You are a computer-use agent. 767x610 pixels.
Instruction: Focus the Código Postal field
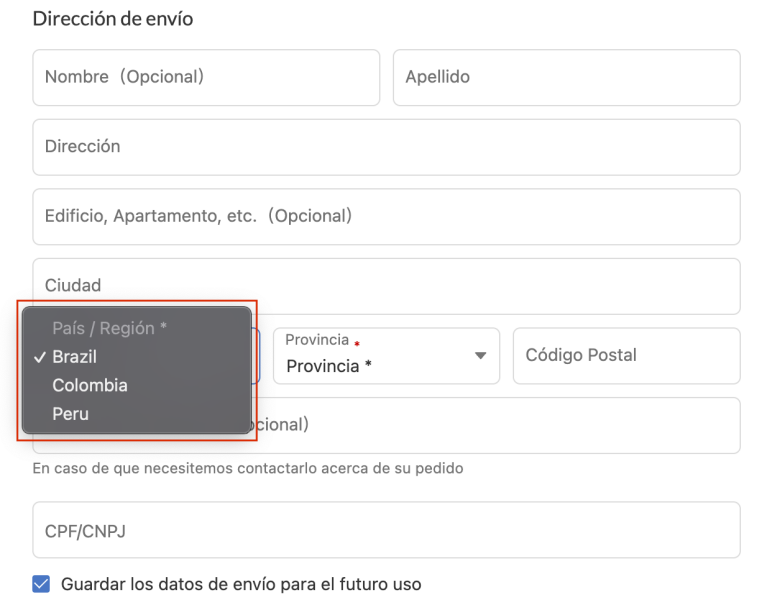click(x=626, y=356)
